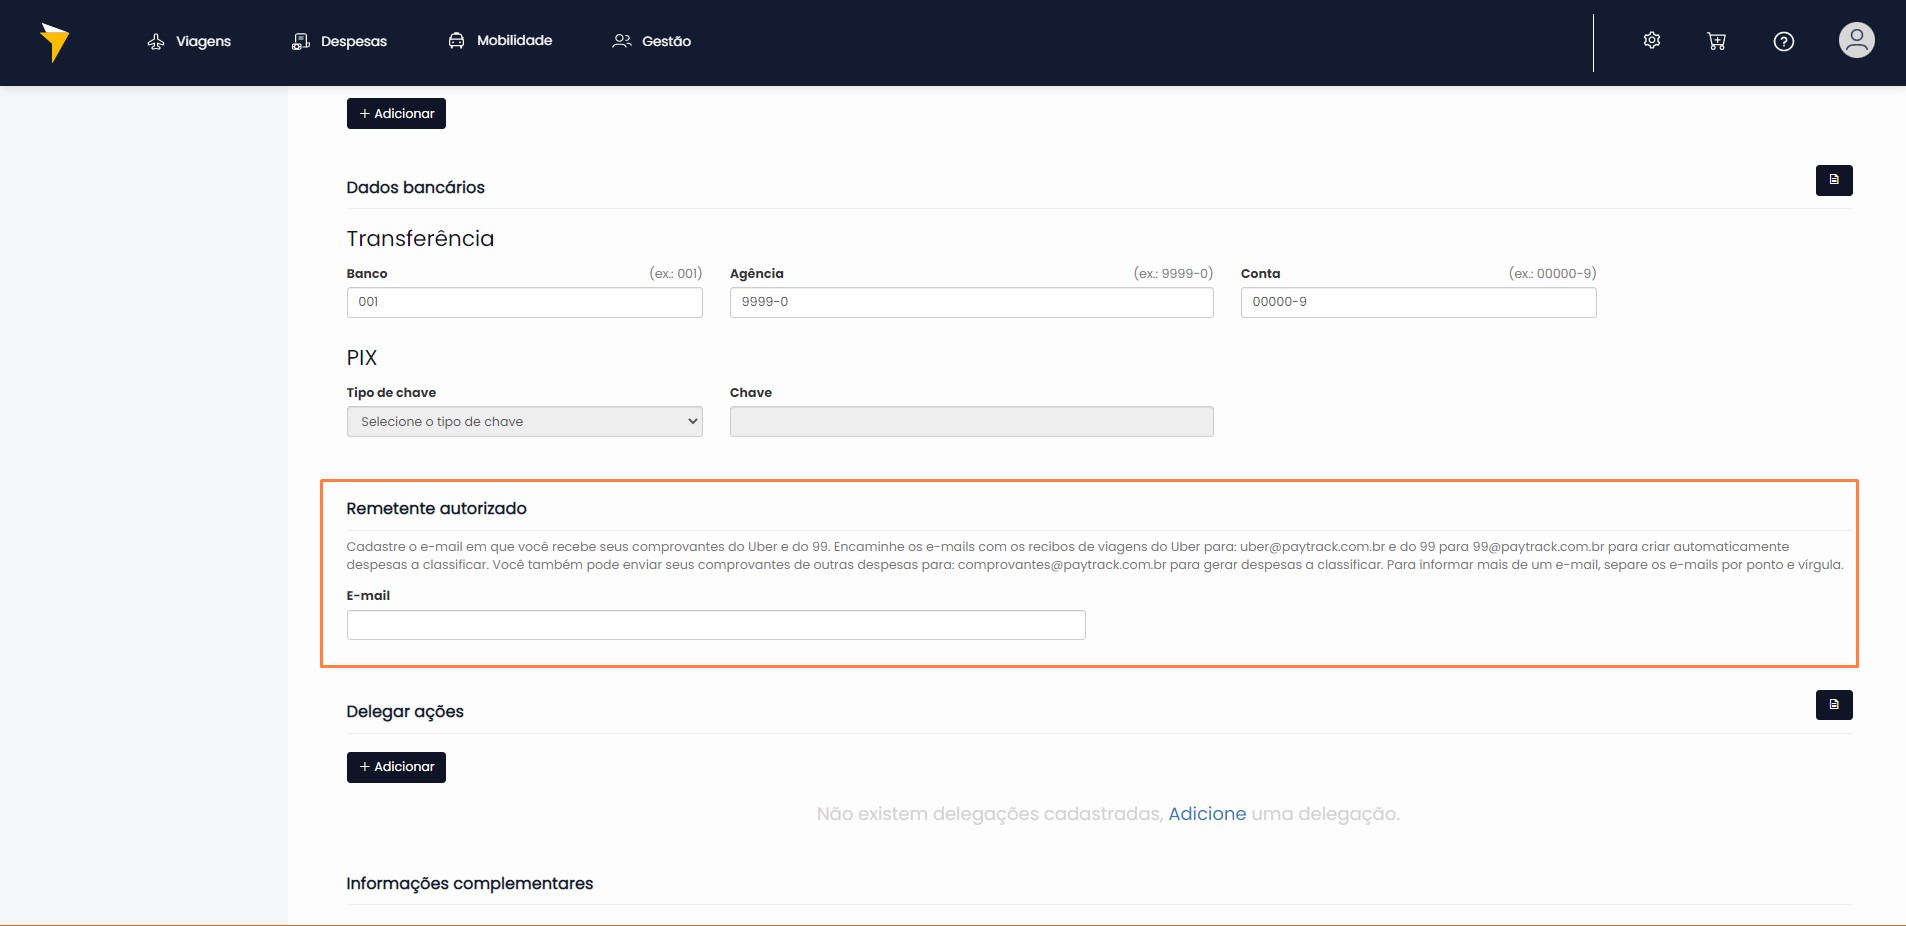Open the user profile avatar
Image resolution: width=1906 pixels, height=926 pixels.
[1856, 41]
